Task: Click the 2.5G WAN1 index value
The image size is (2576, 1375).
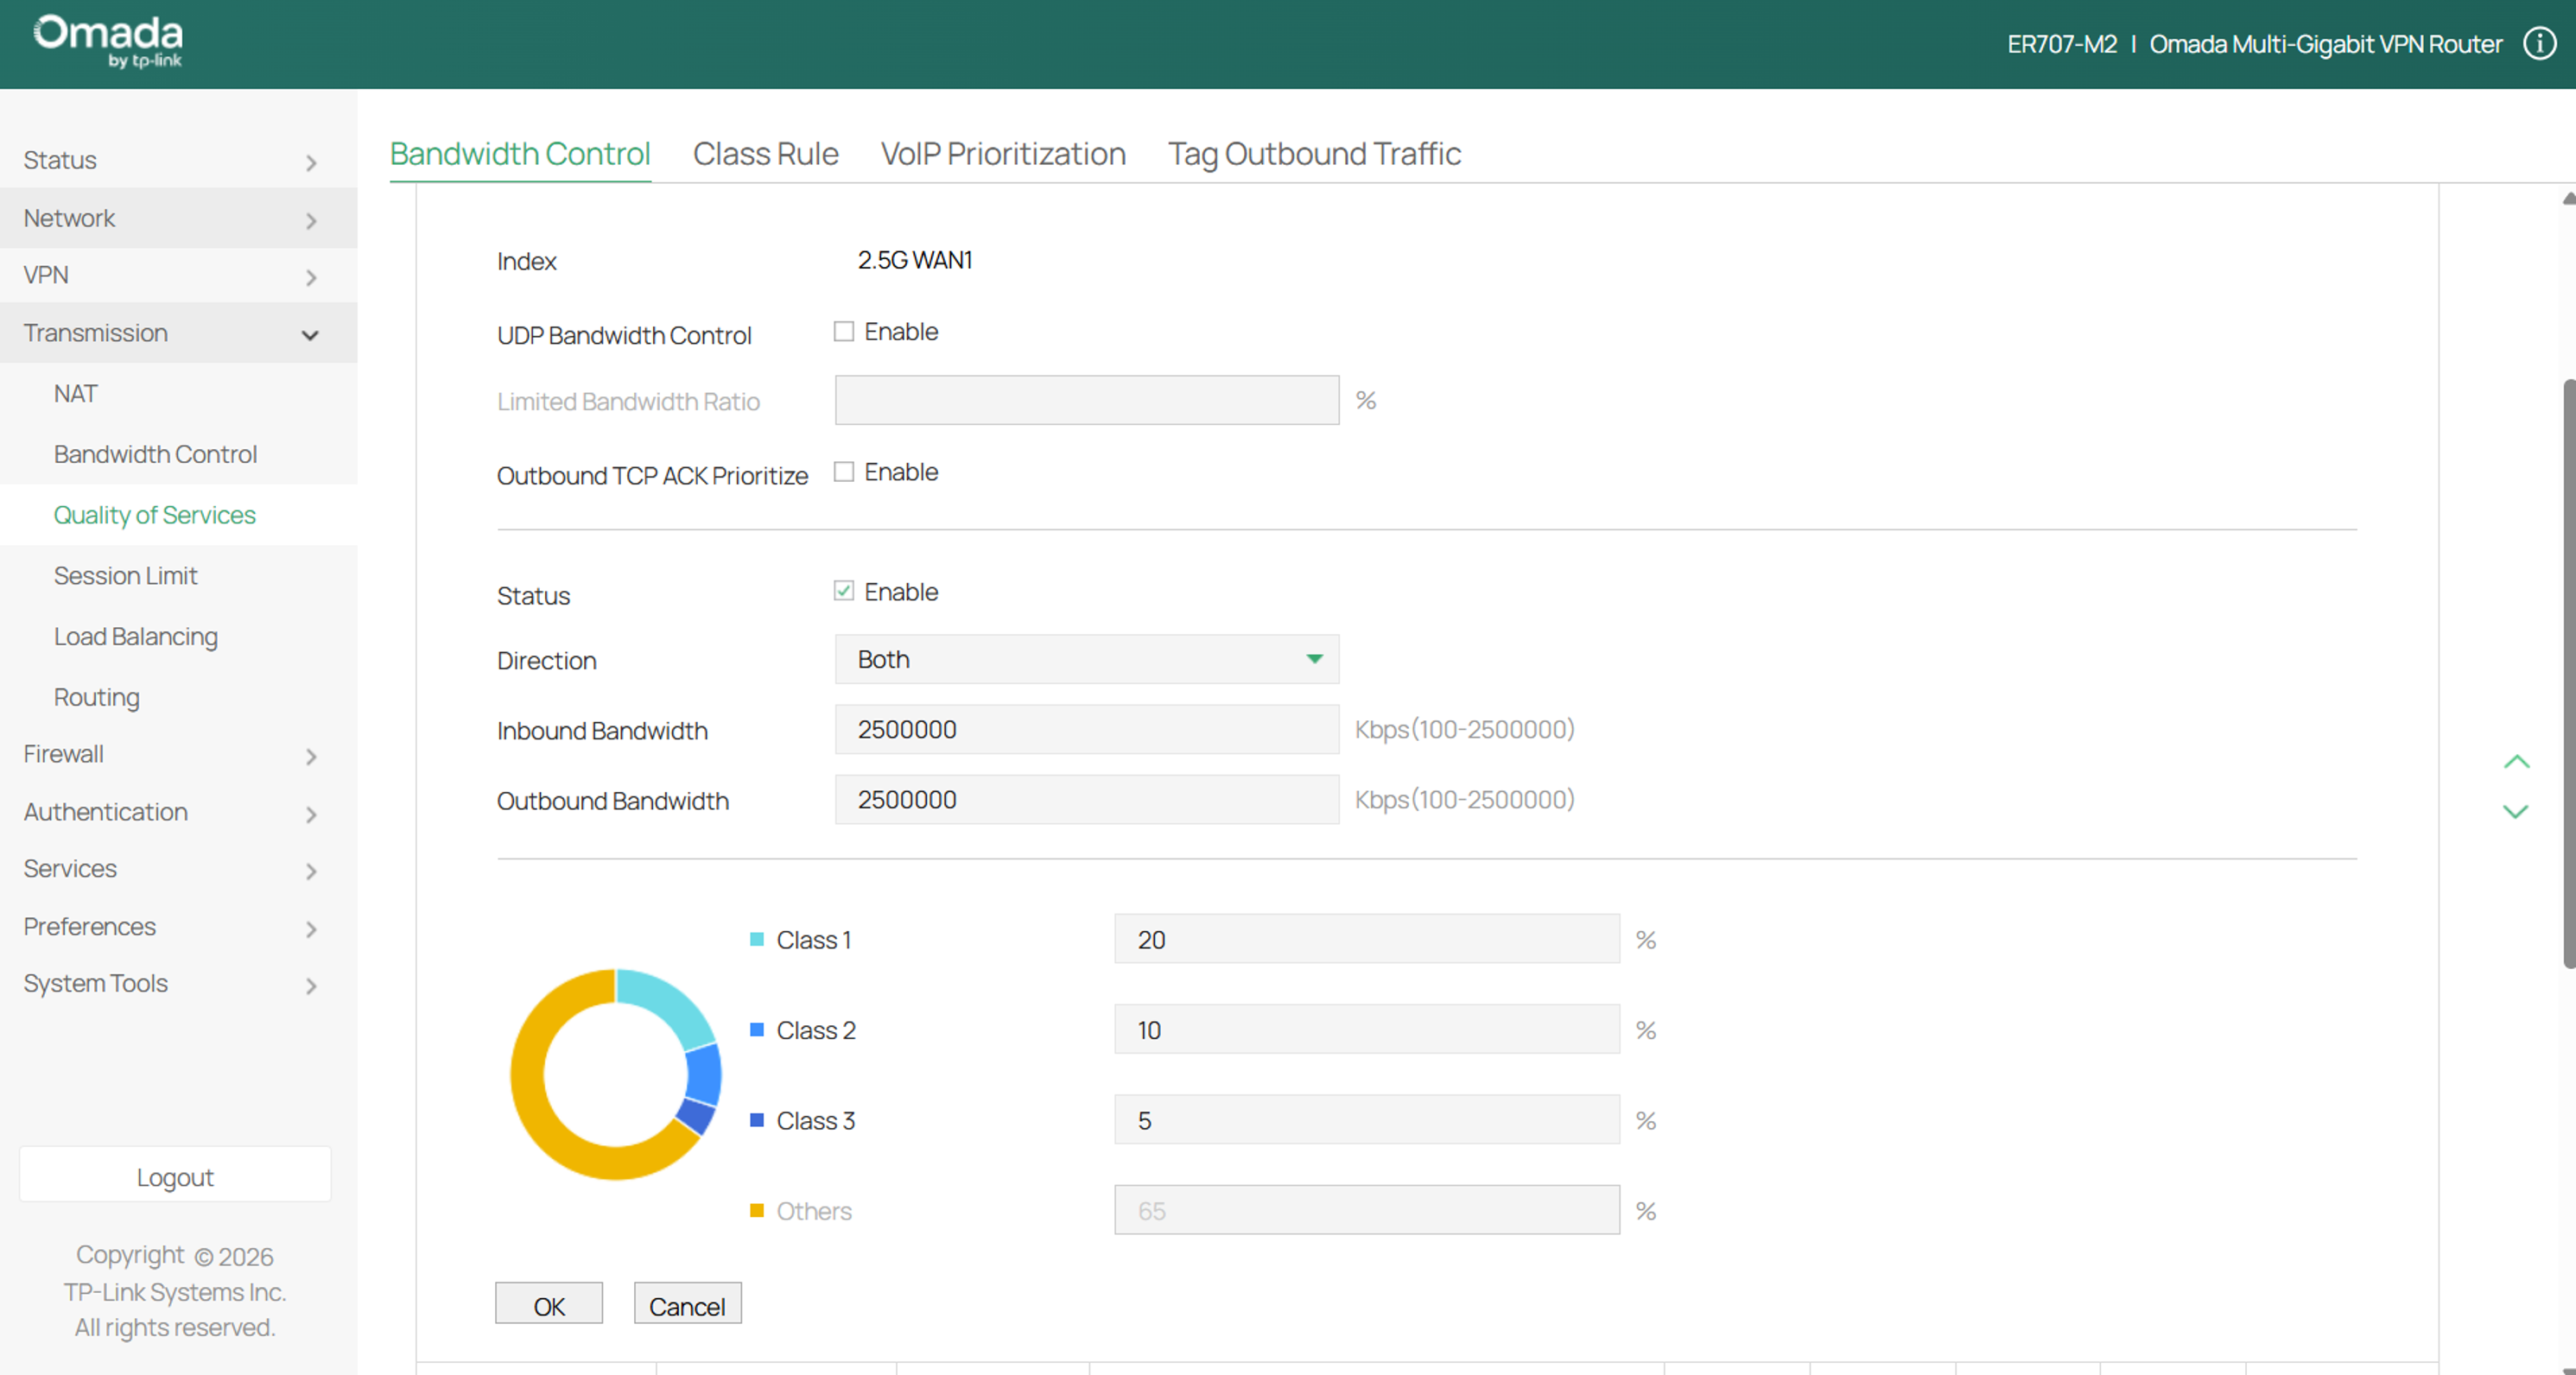Action: [915, 261]
